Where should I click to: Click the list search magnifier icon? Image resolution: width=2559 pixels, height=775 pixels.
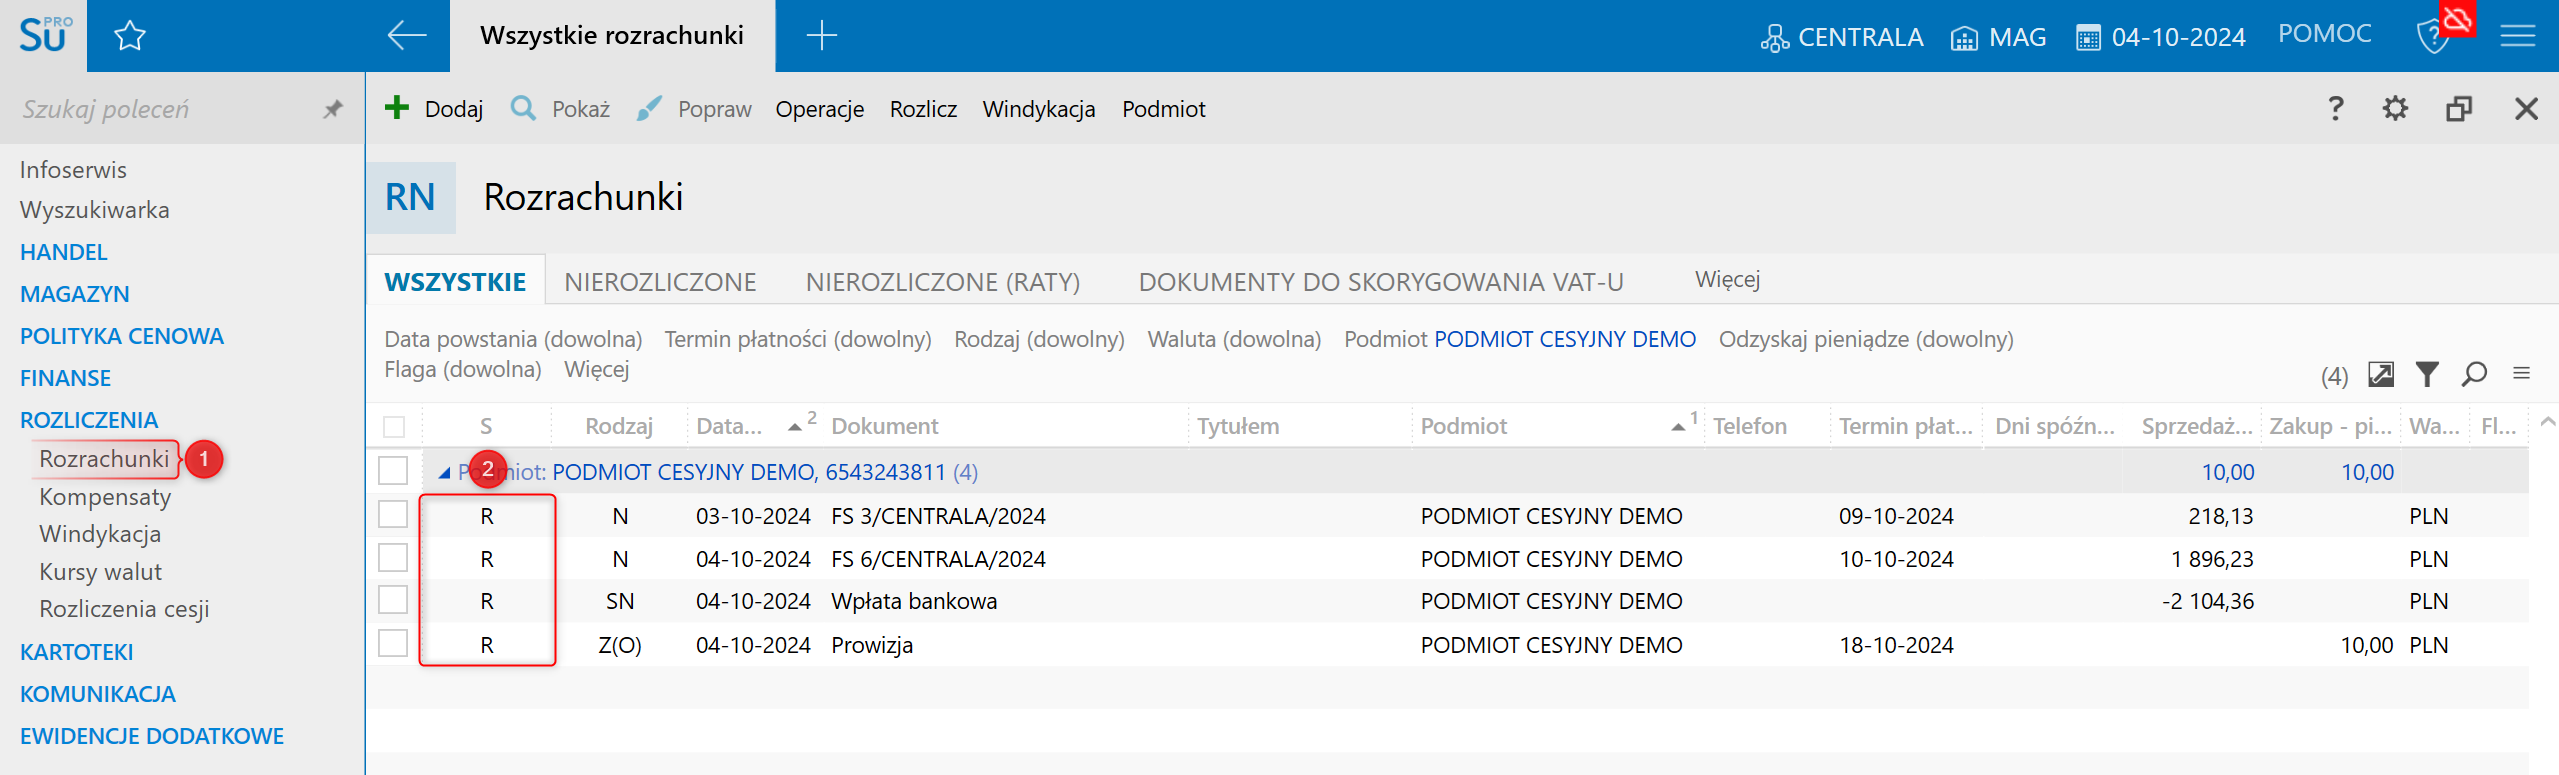coord(2475,374)
